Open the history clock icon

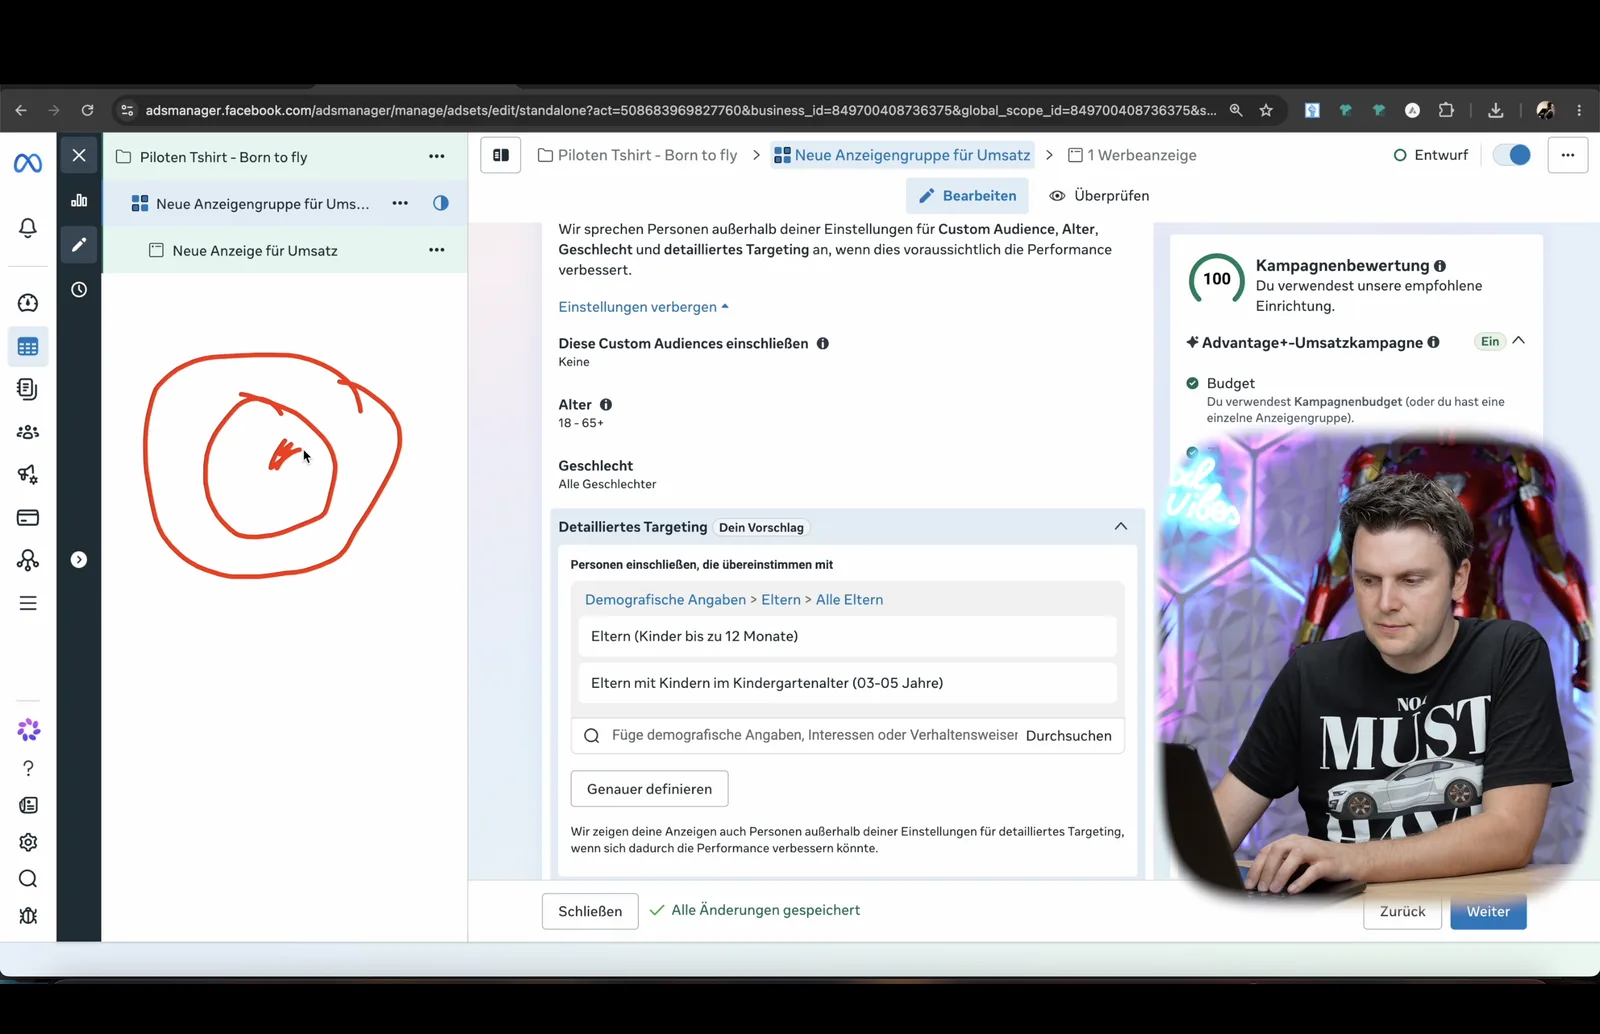coord(79,290)
